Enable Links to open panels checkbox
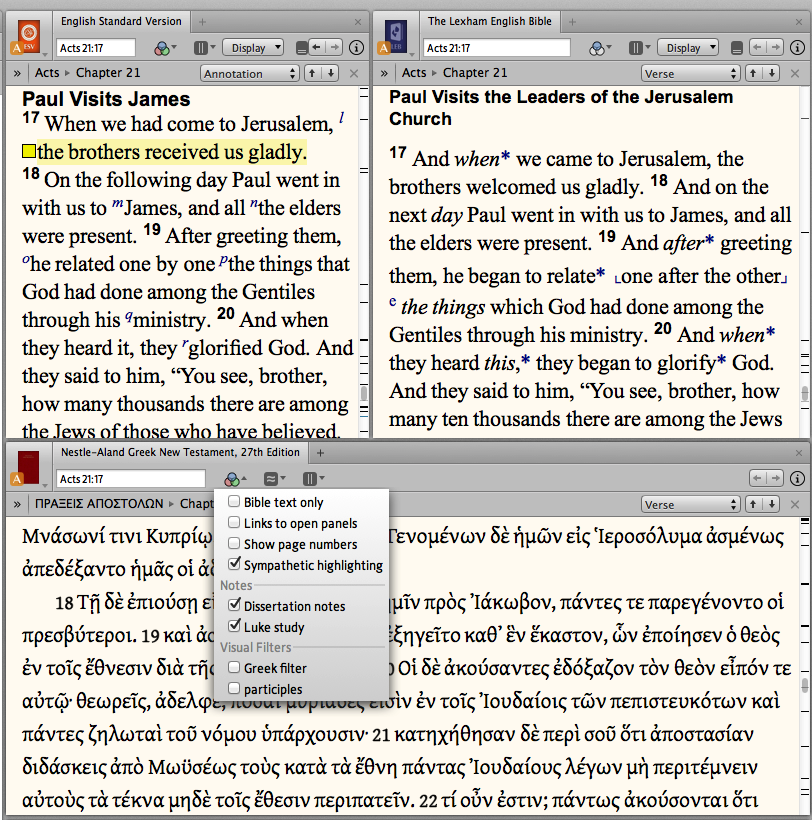This screenshot has height=820, width=812. 234,522
